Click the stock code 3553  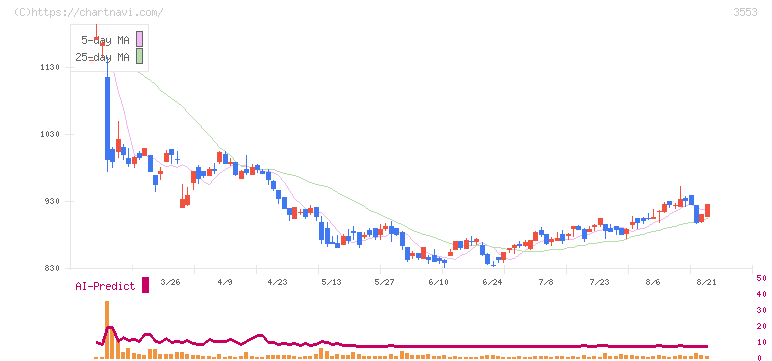coord(745,12)
